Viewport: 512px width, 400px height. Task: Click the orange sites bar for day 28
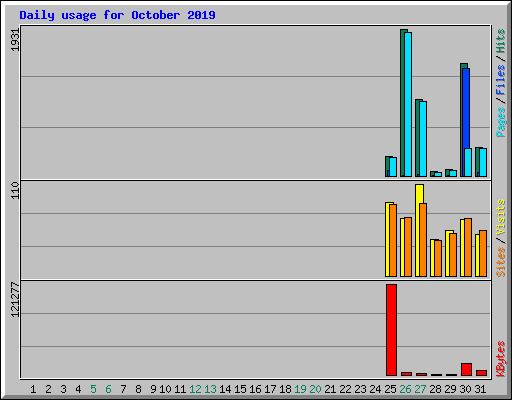[438, 258]
